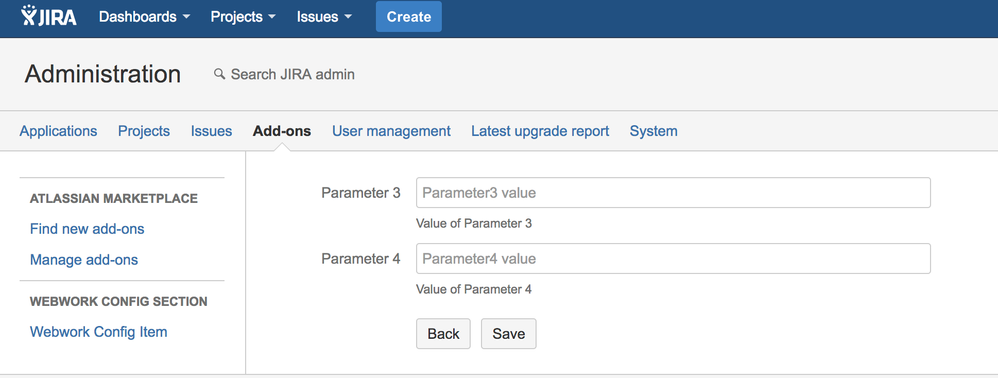Go to Manage add-ons link
Viewport: 998px width, 378px height.
[84, 260]
